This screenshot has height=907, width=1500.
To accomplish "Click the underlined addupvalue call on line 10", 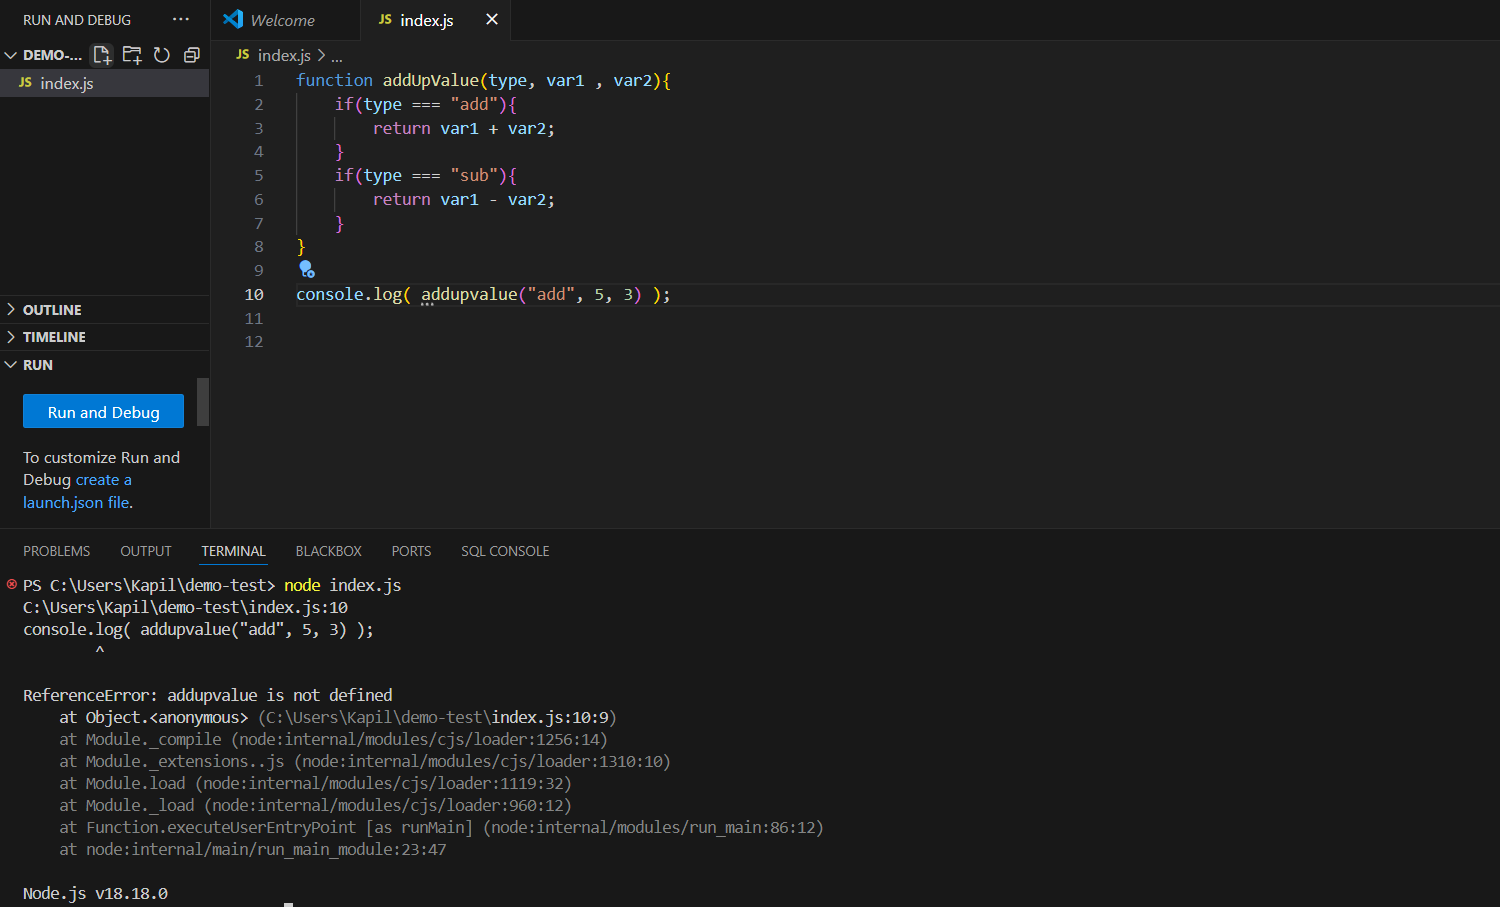I will coord(469,295).
